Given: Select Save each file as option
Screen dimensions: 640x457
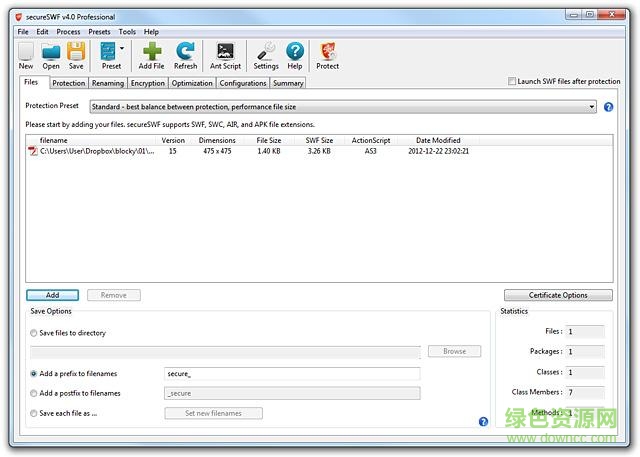Looking at the screenshot, I should point(35,413).
